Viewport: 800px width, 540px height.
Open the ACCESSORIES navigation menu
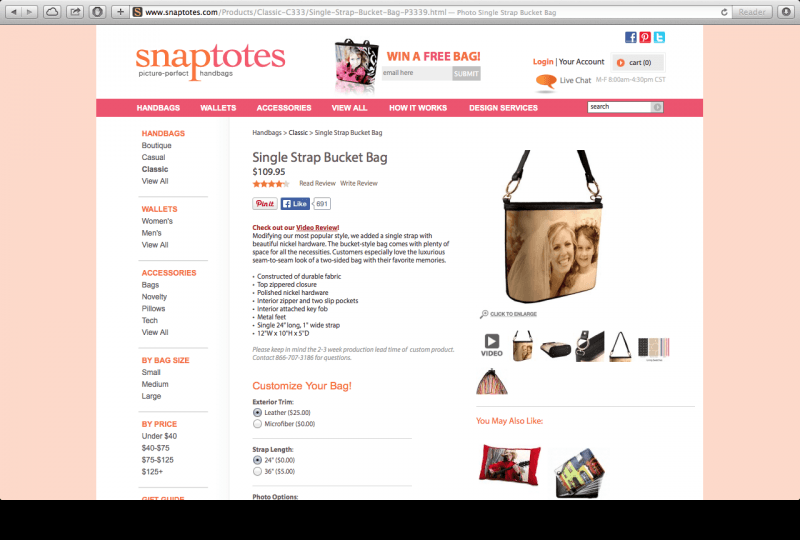(284, 108)
